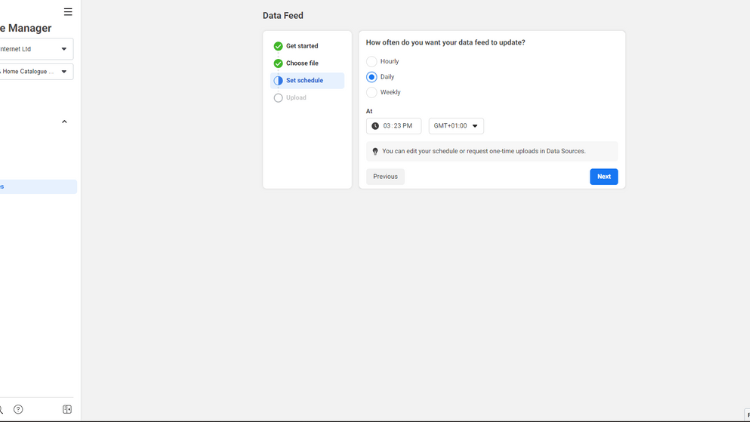
Task: Collapse the sidebar section with chevron up
Action: [64, 122]
